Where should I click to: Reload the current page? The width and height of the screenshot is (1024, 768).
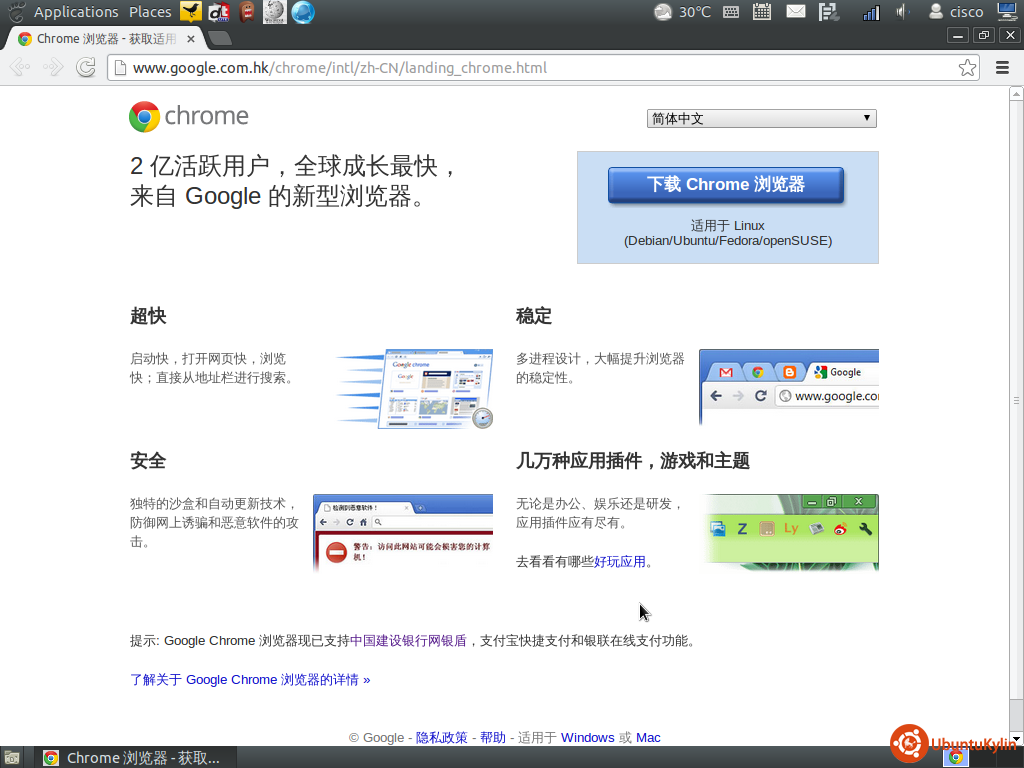(x=86, y=67)
